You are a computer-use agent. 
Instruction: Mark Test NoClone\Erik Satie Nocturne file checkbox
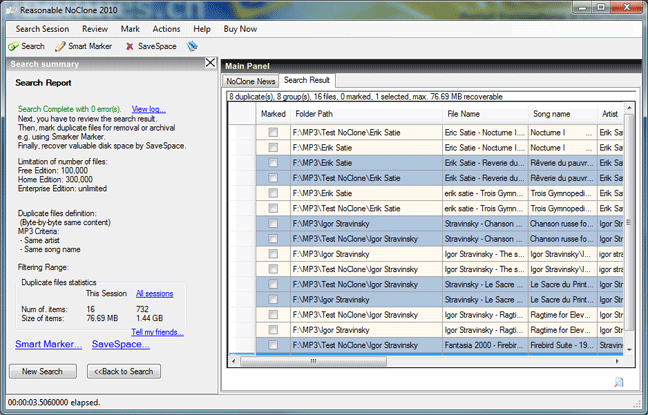(x=273, y=132)
